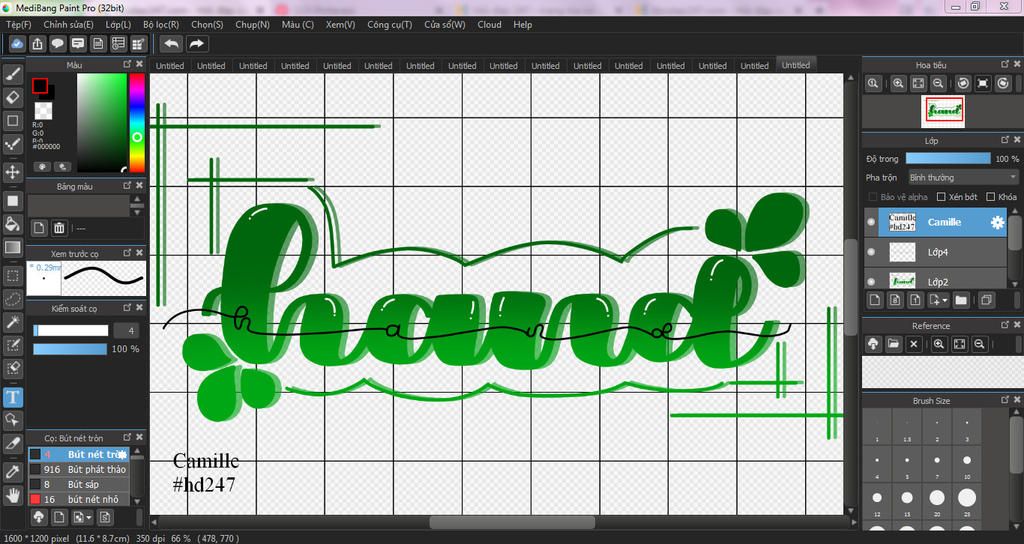Open the Help menu
This screenshot has width=1024, height=544.
(522, 25)
